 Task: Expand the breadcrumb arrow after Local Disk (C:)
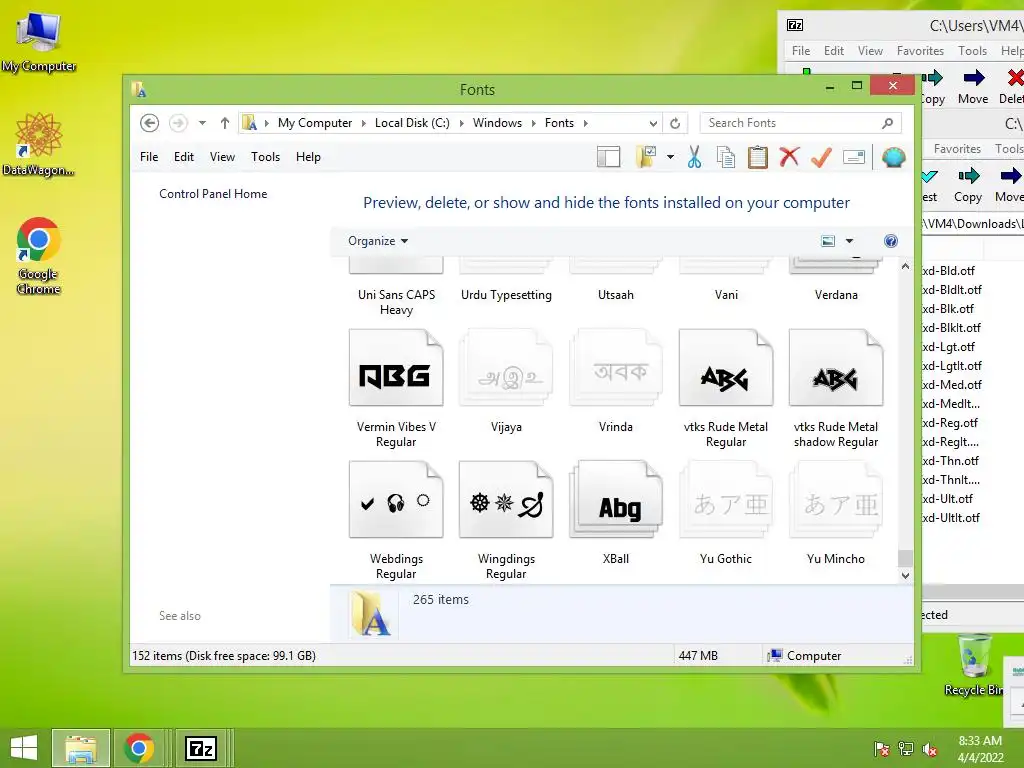click(x=462, y=123)
